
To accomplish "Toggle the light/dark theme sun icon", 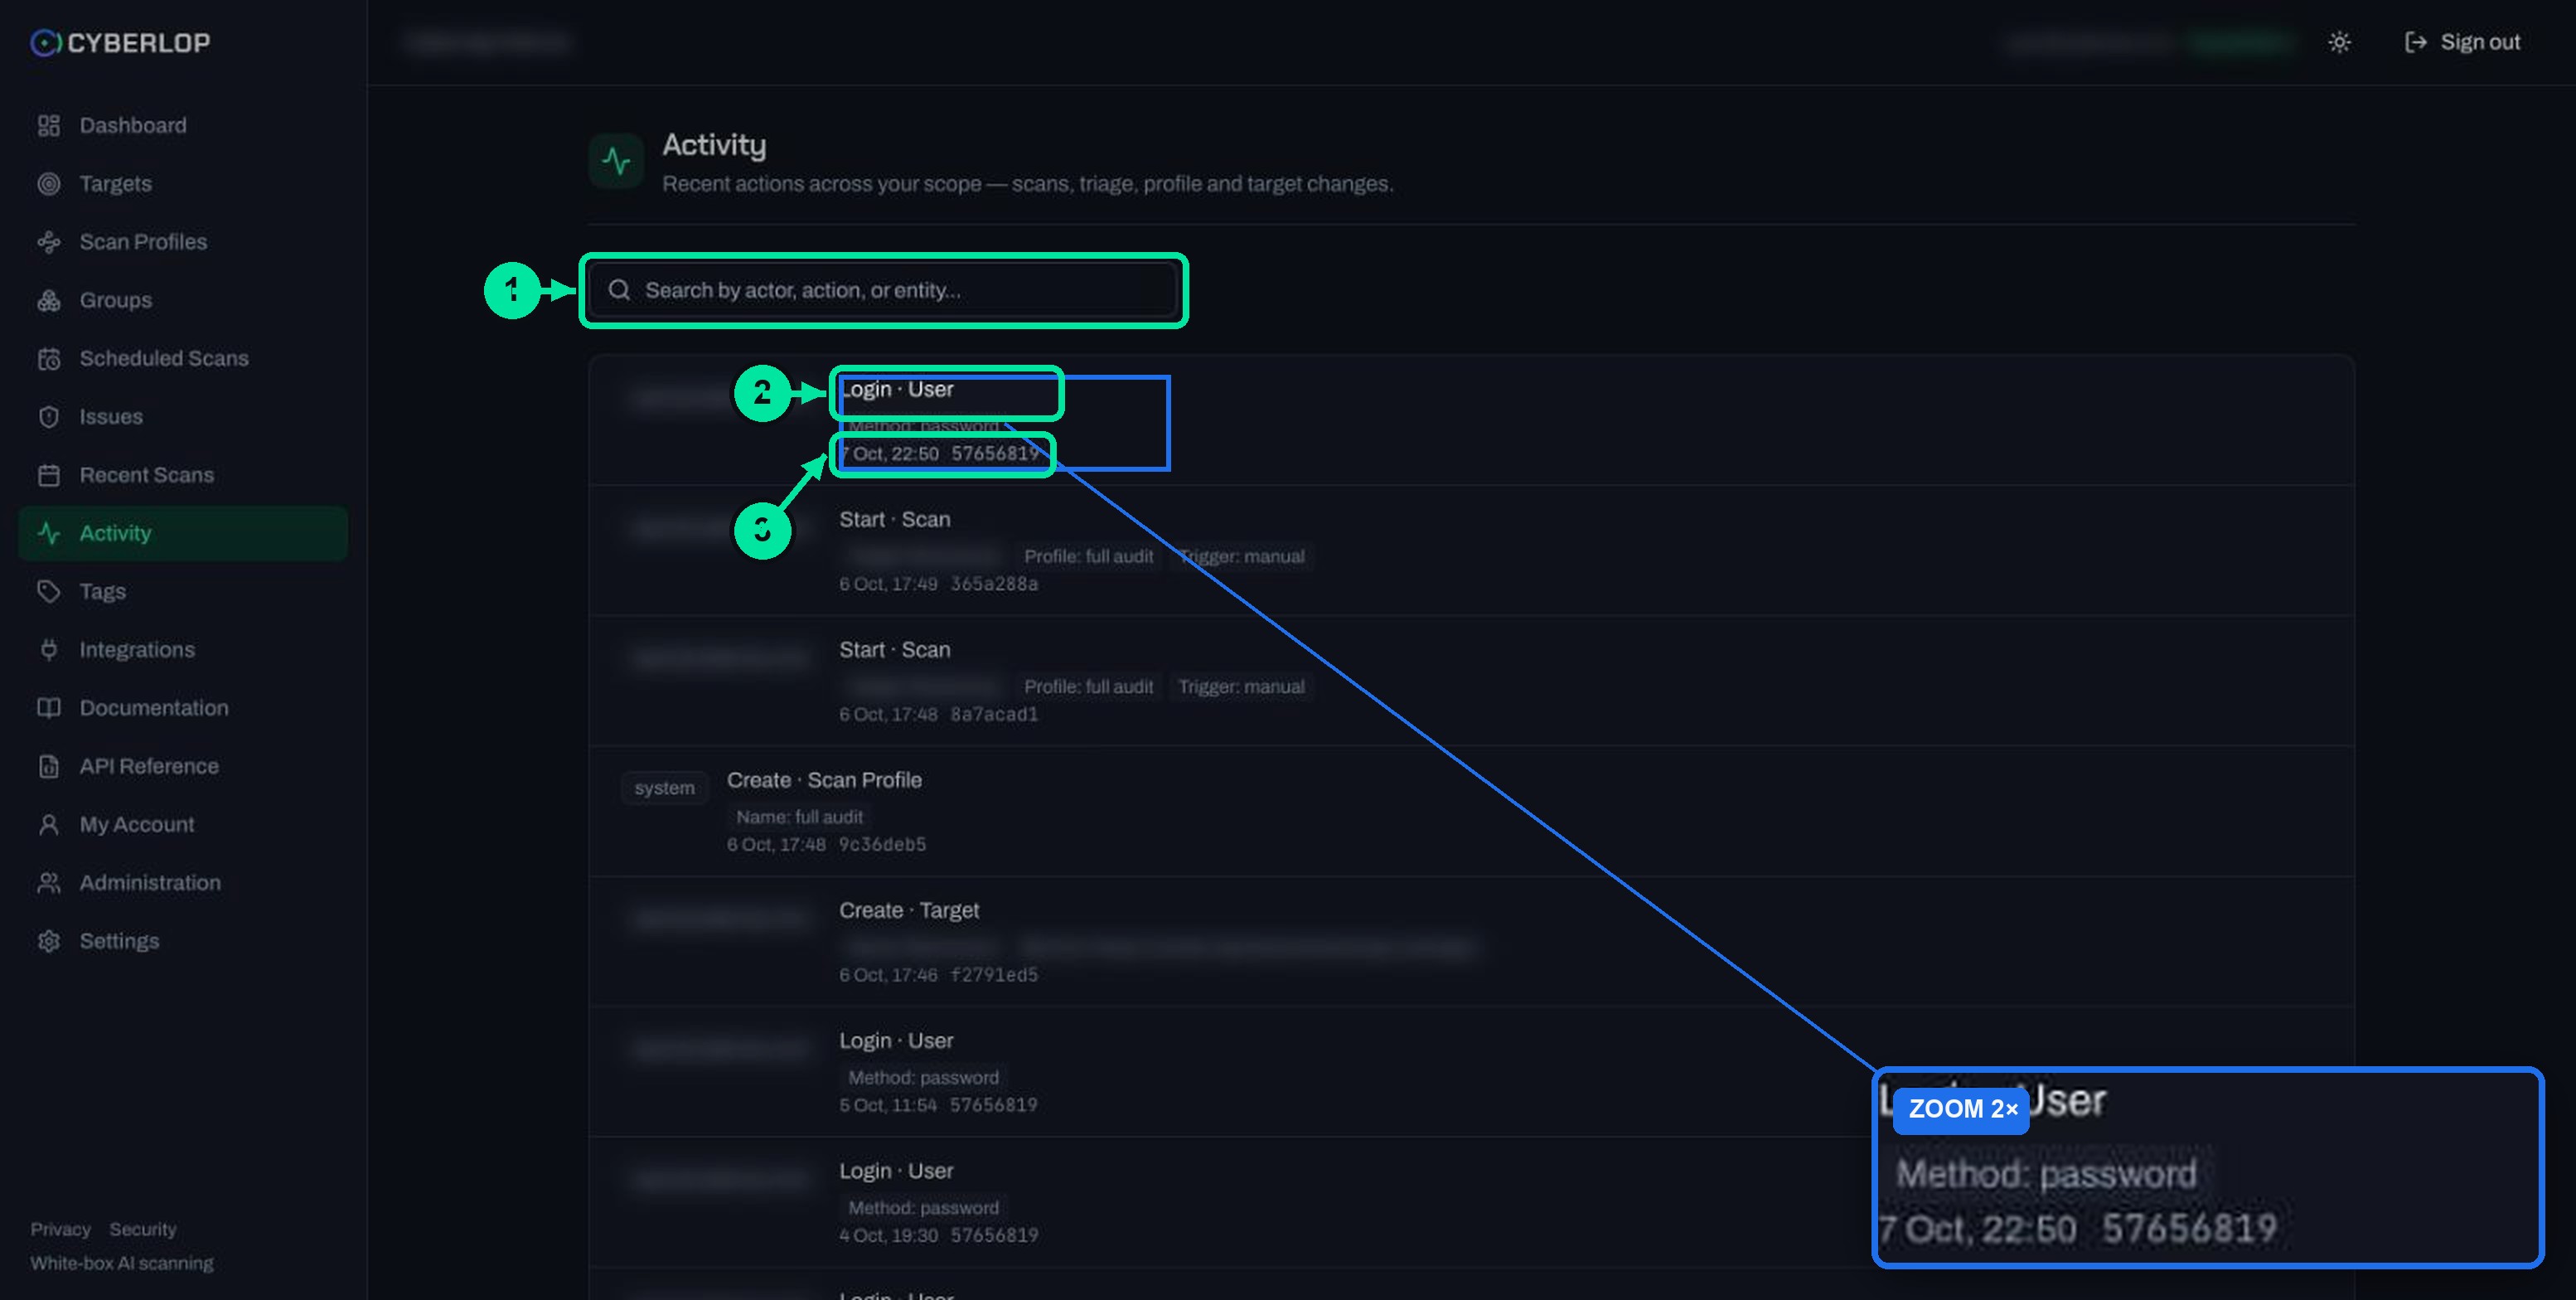I will (x=2338, y=42).
